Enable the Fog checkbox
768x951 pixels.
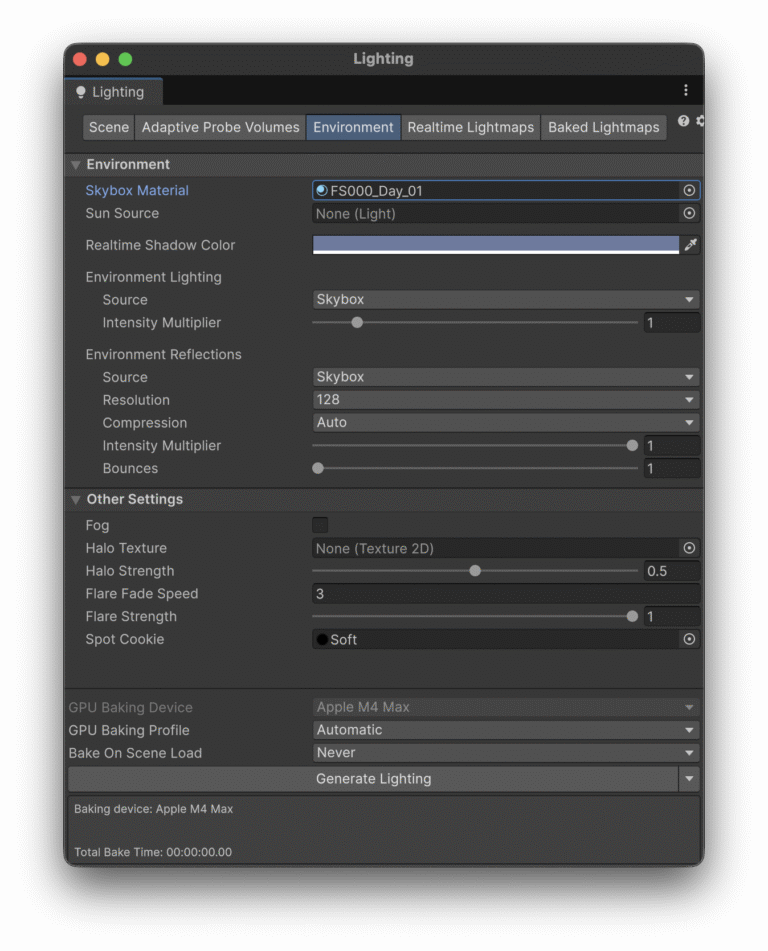319,524
